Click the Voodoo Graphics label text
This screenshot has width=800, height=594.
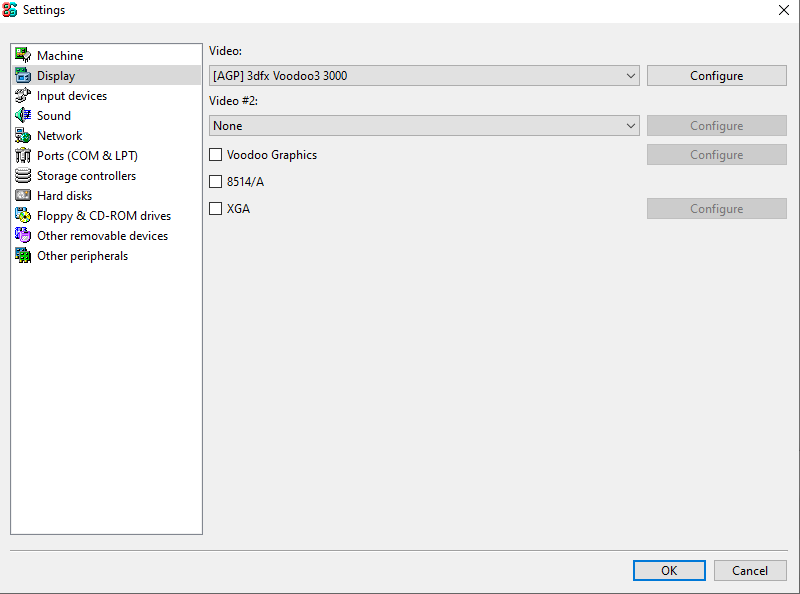272,155
